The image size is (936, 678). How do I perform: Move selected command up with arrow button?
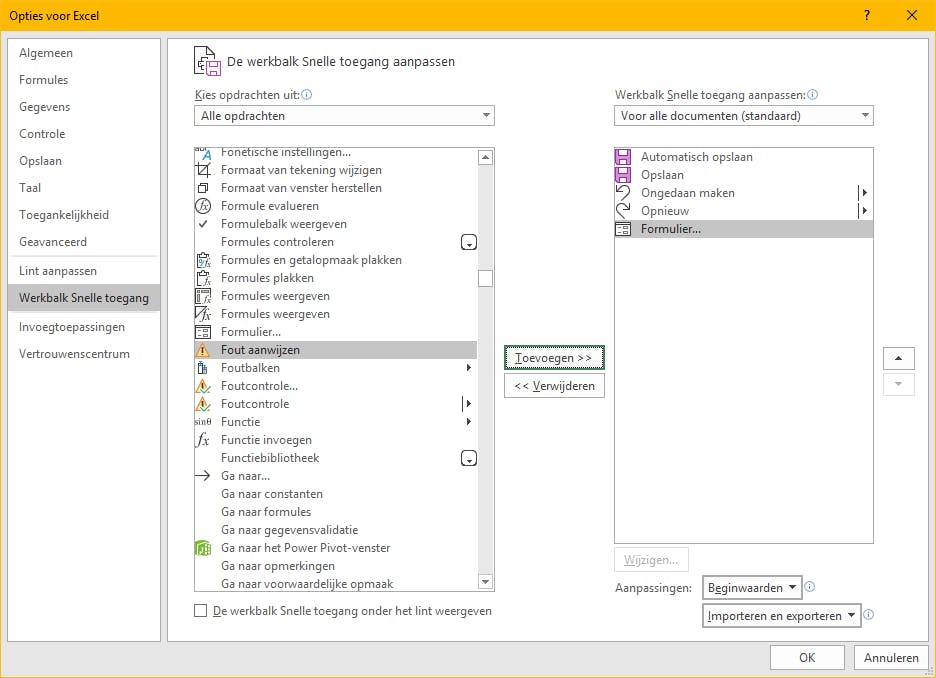coord(898,358)
